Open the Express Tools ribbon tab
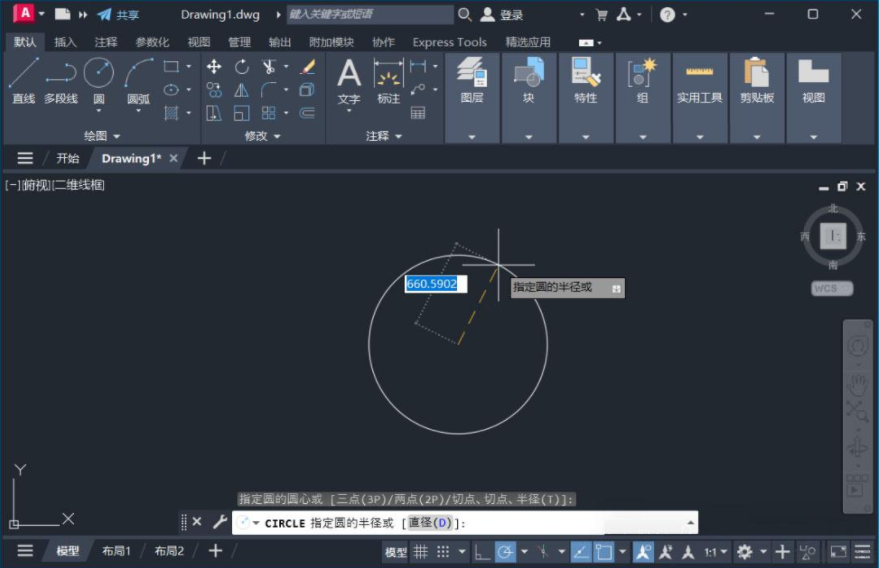 450,42
